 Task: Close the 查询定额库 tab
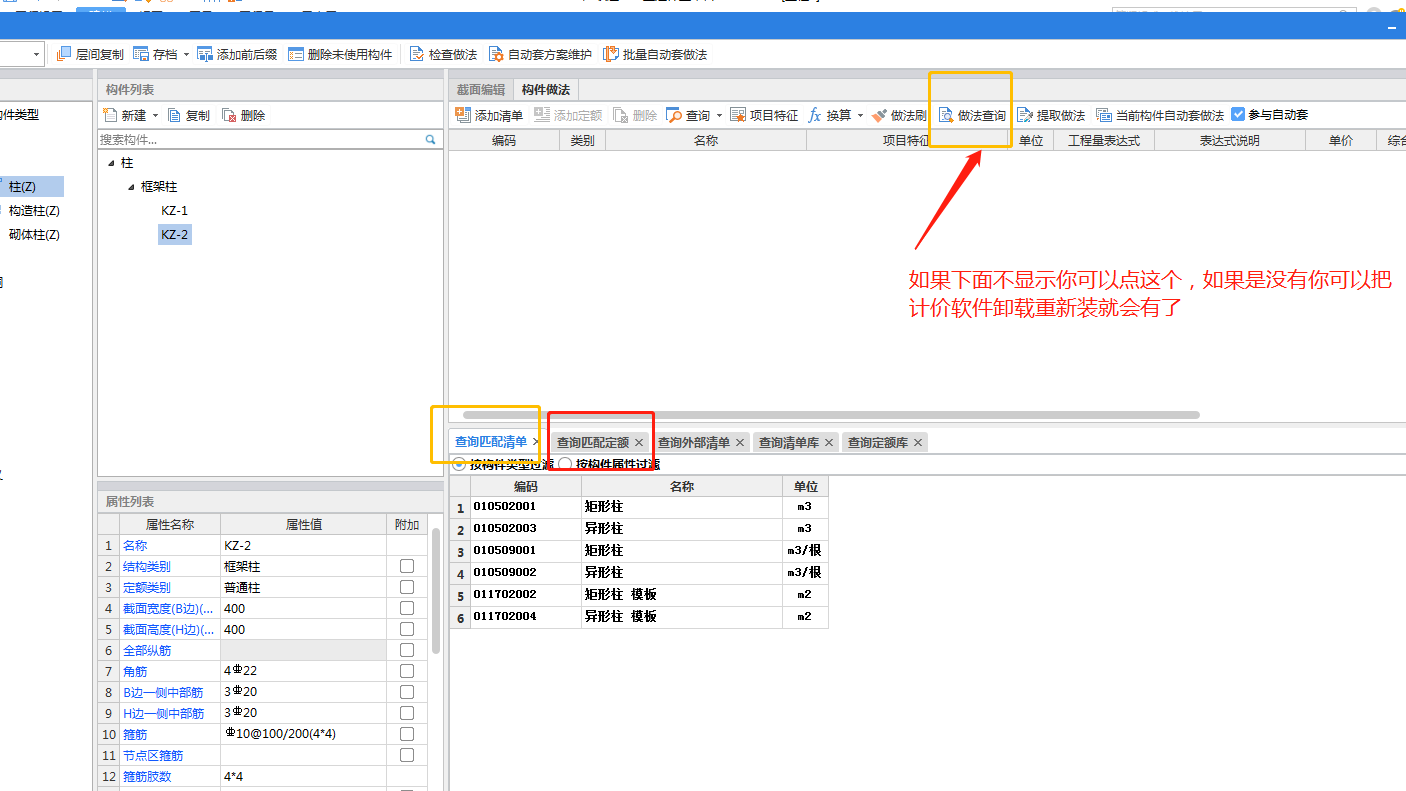(918, 442)
